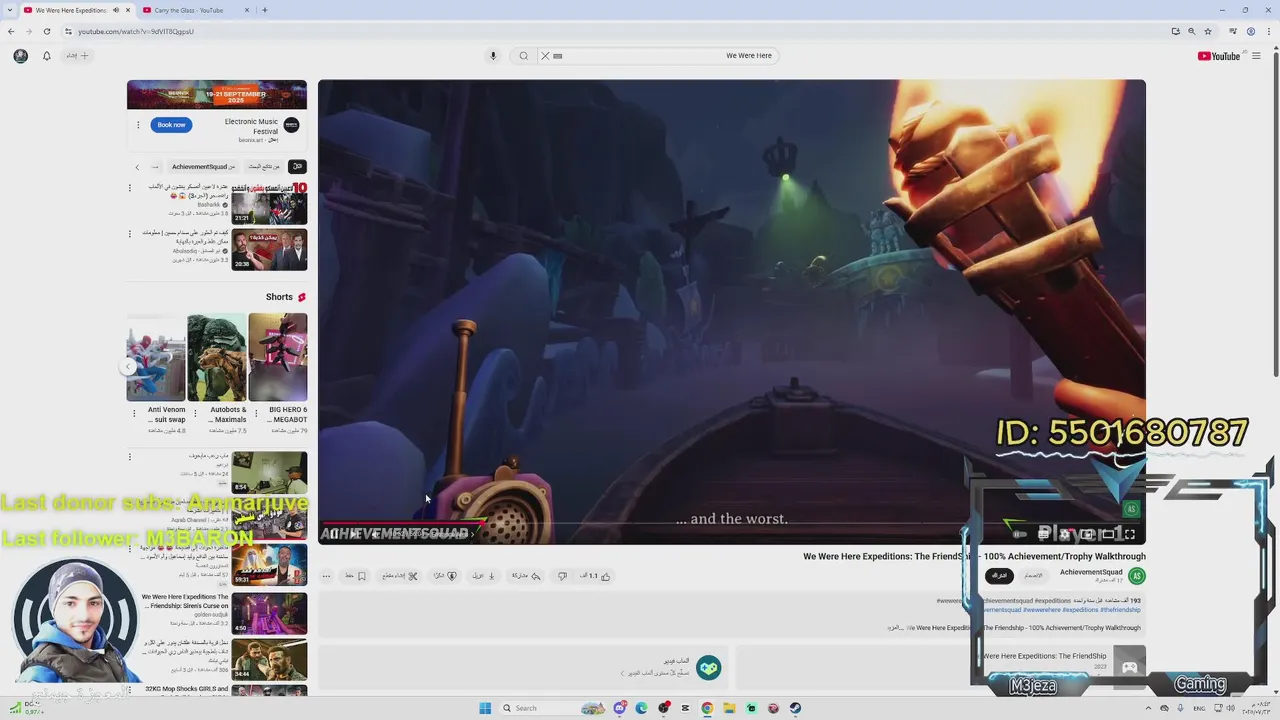
Task: Open Google Chrome from the taskbar
Action: (x=707, y=708)
